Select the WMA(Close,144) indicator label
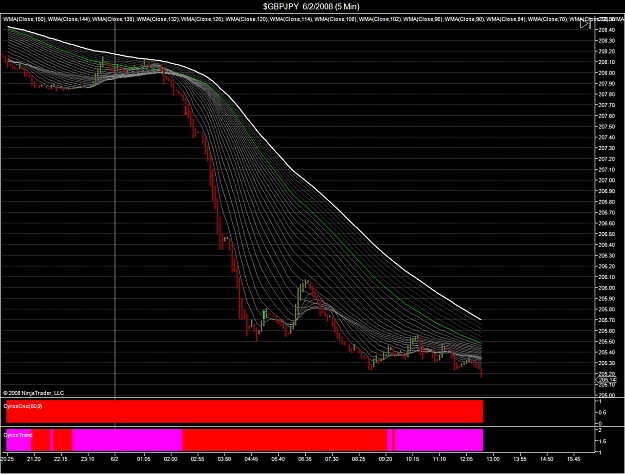 [69, 19]
